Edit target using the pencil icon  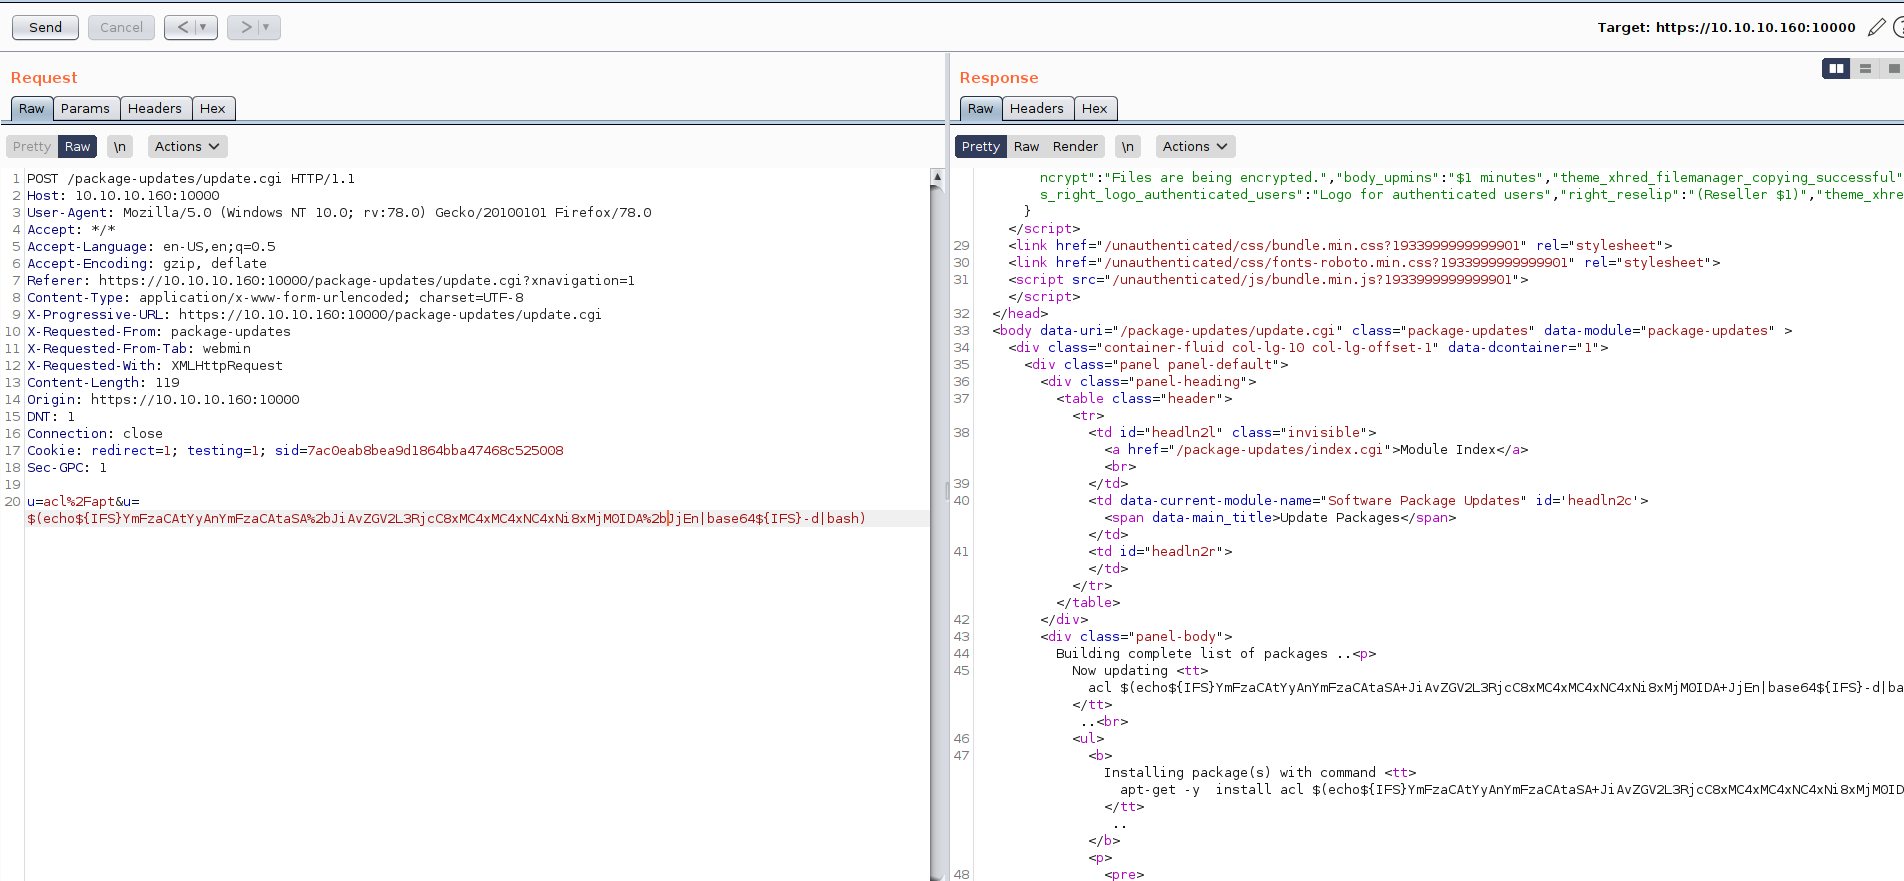point(1876,27)
